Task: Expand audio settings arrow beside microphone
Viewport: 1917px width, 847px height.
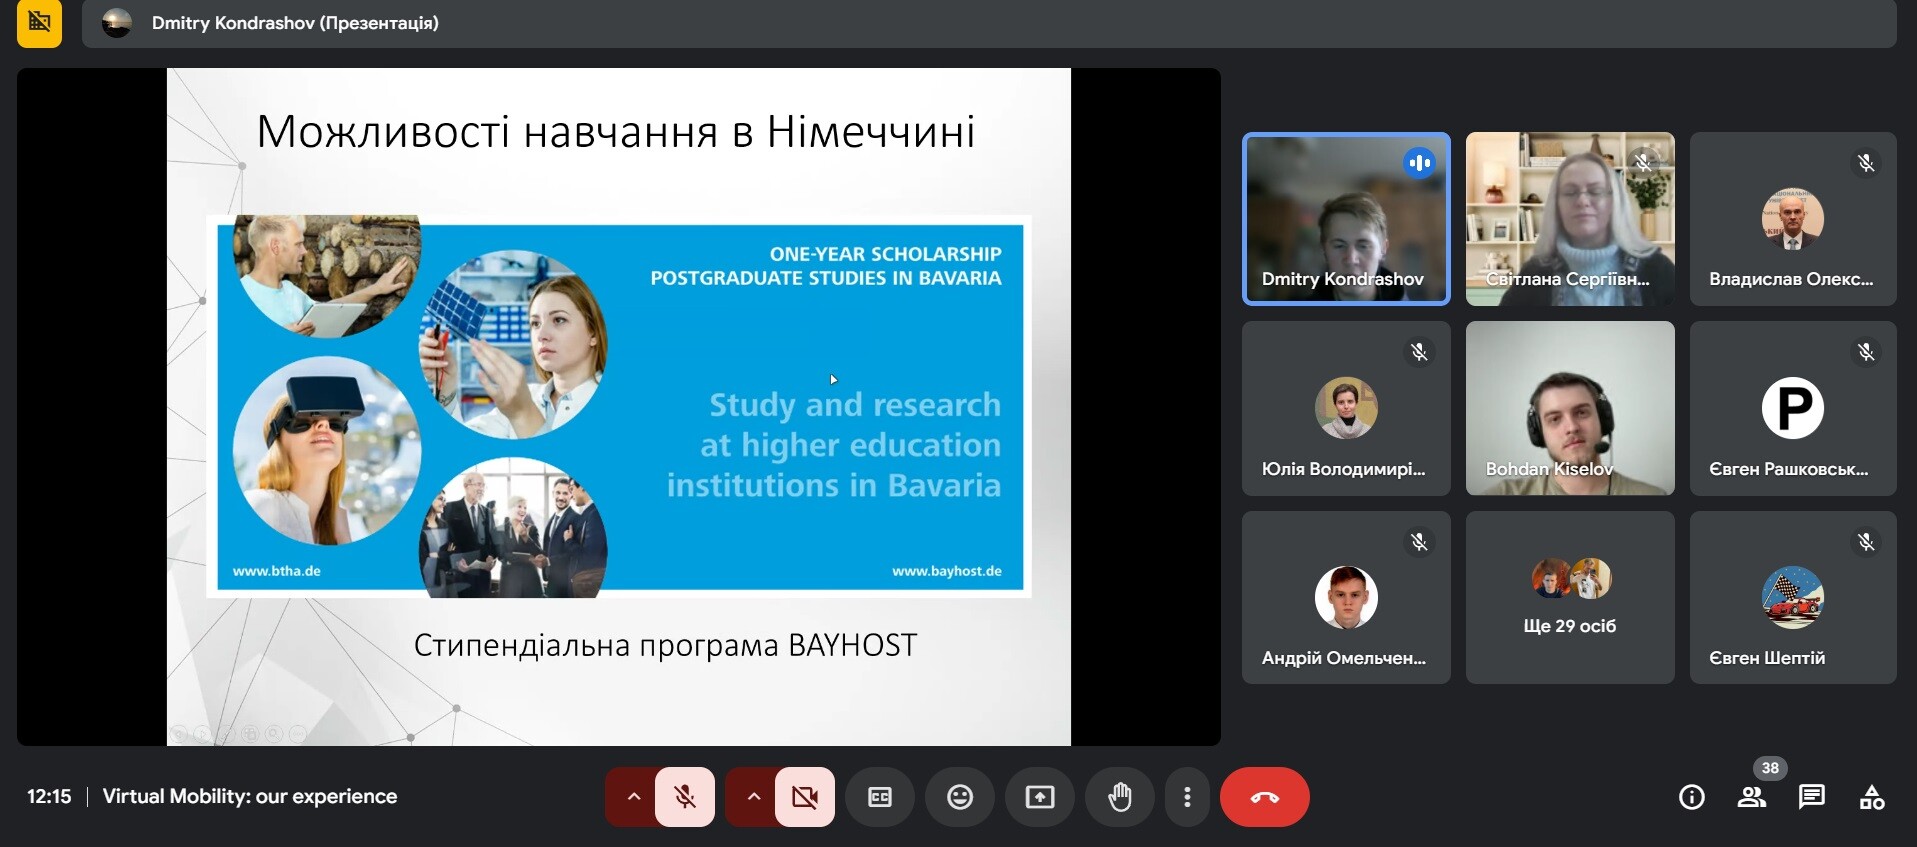Action: click(x=632, y=797)
